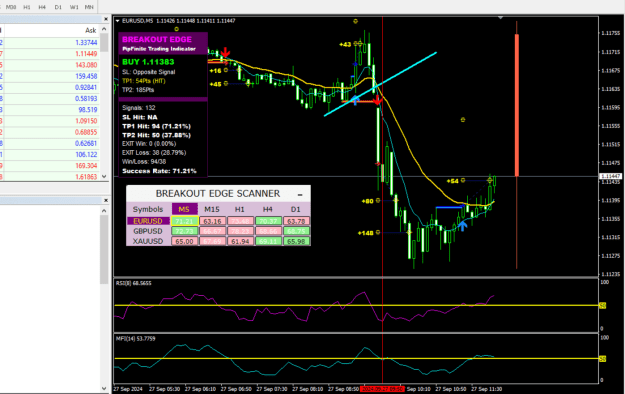Open EURUSD M15 cell showing 63.16
This screenshot has width=625, height=394.
point(212,221)
